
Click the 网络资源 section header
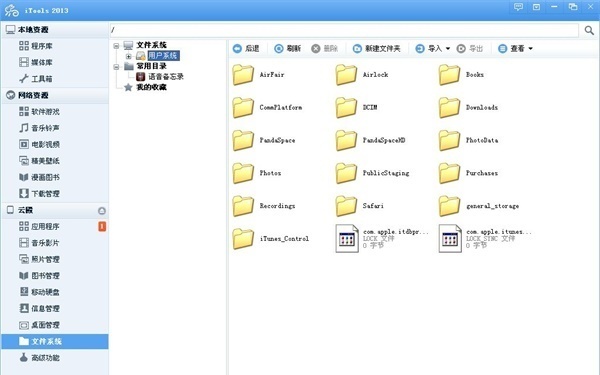click(x=55, y=95)
